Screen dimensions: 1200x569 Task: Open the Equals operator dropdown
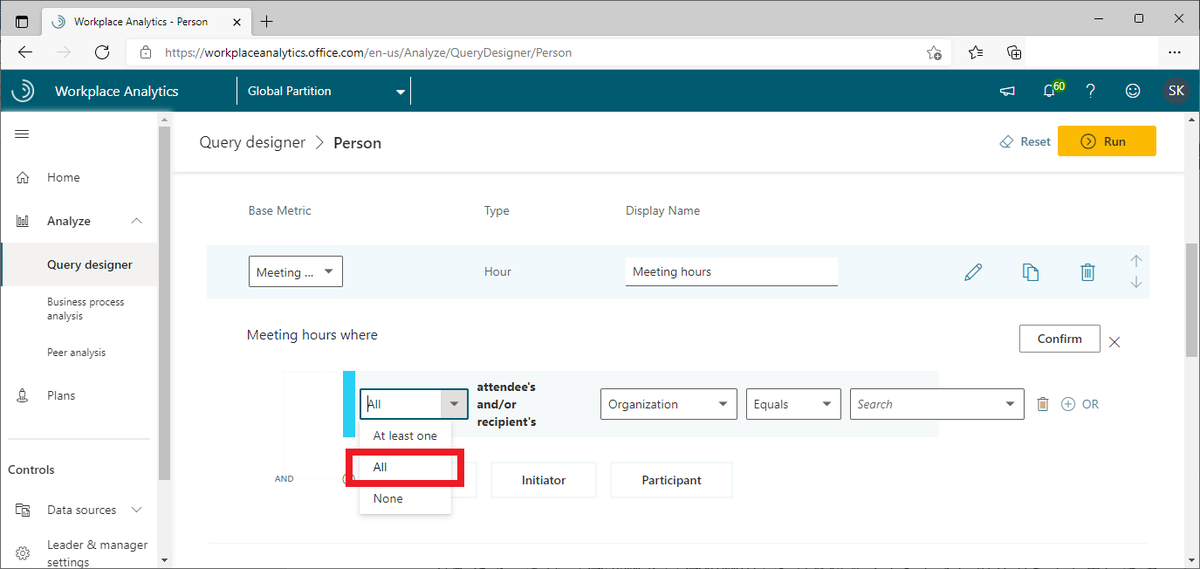793,404
